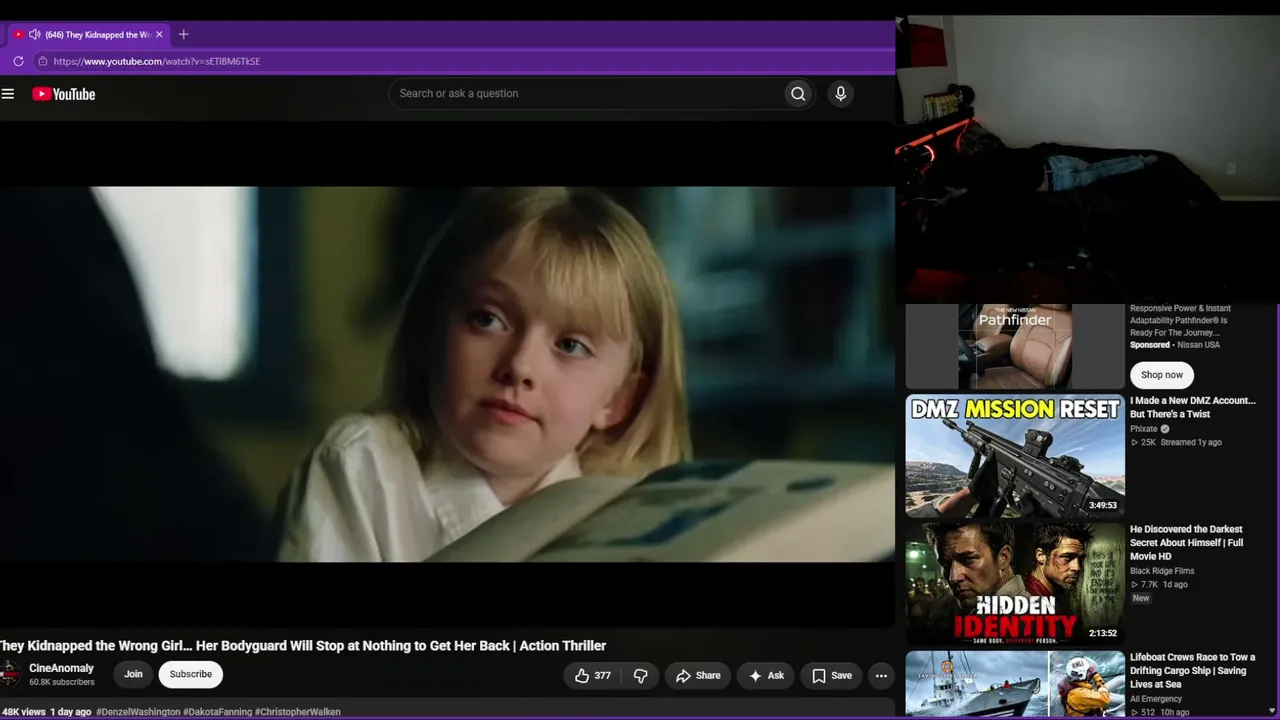Open the YouTube guide hamburger menu

tap(8, 94)
